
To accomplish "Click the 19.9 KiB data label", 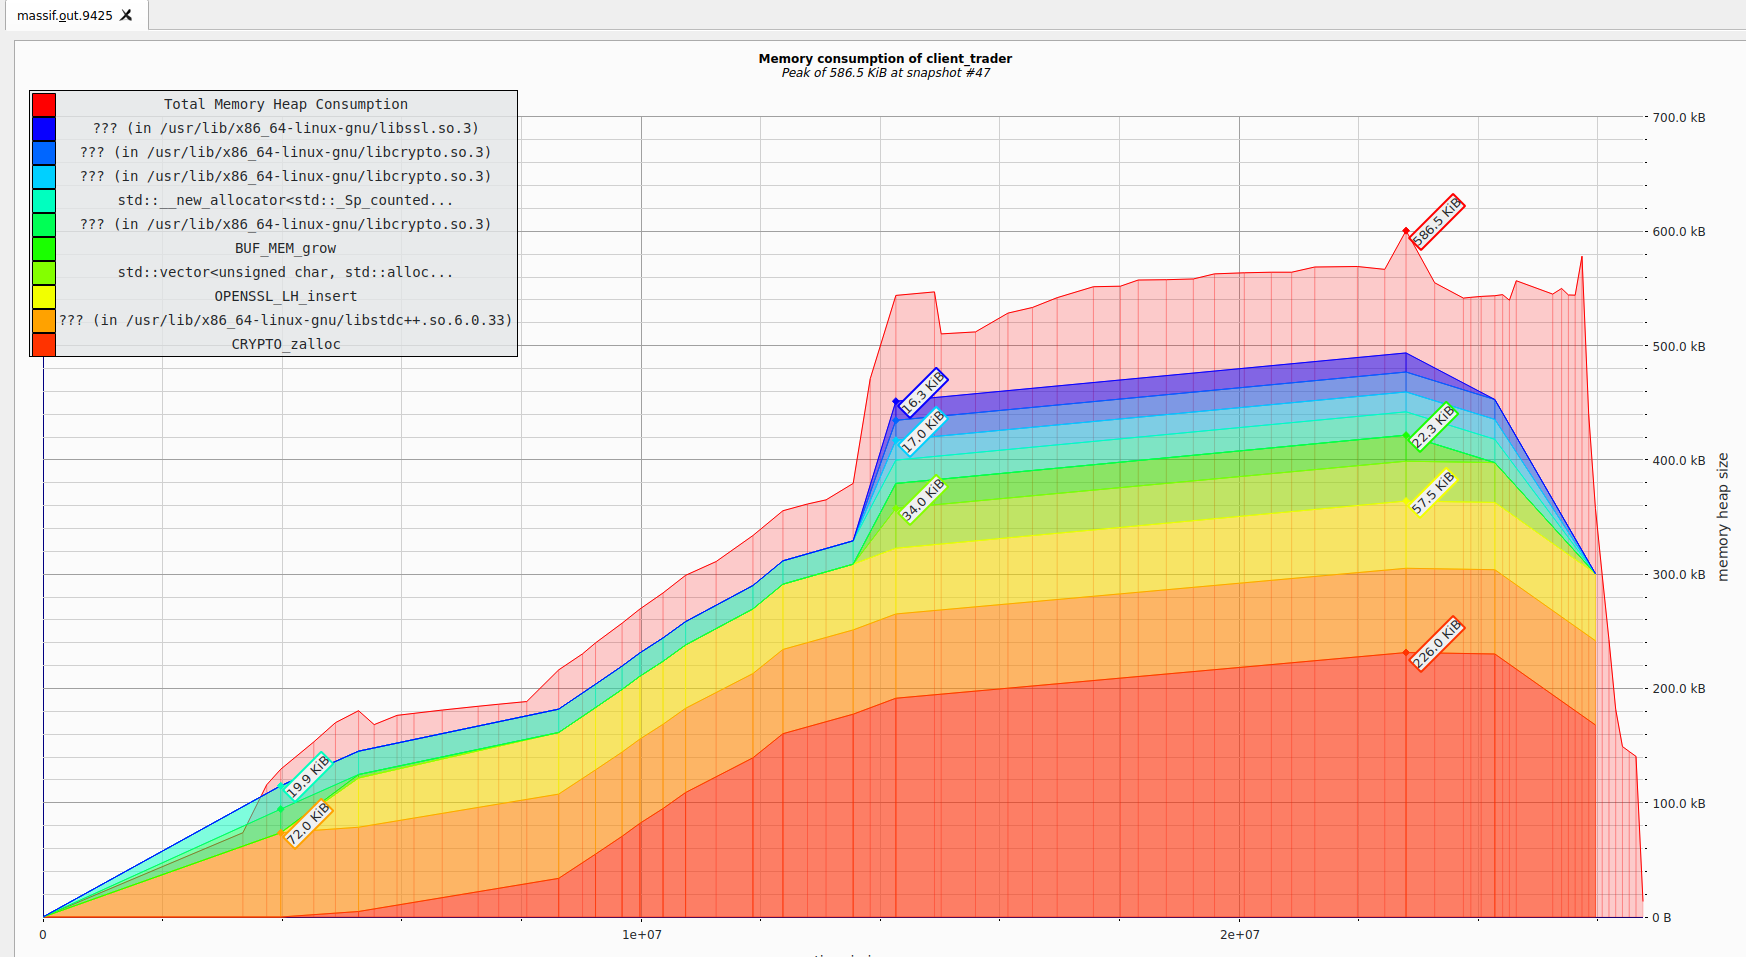I will click(x=307, y=777).
